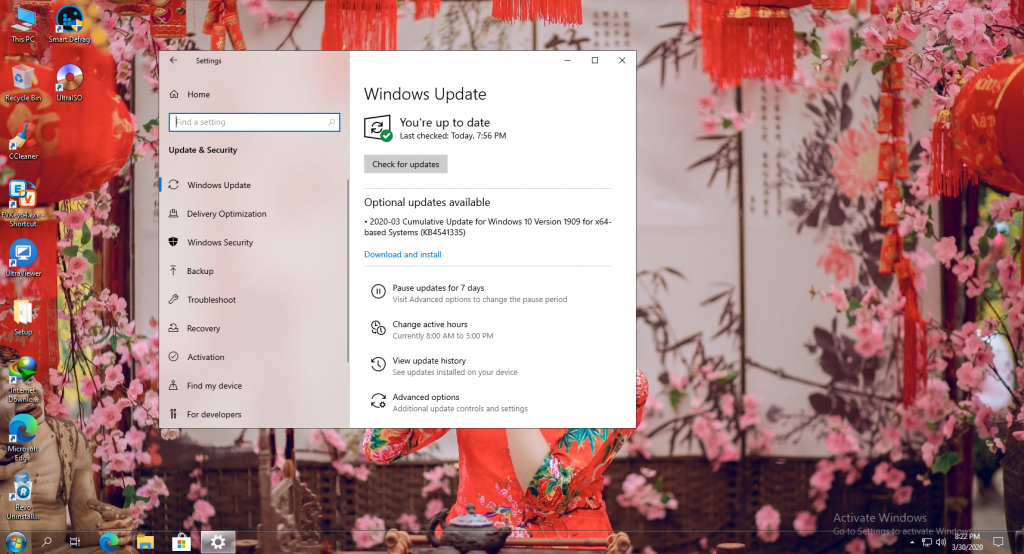1024x554 pixels.
Task: Open Microsoft Edge from the taskbar
Action: [109, 542]
